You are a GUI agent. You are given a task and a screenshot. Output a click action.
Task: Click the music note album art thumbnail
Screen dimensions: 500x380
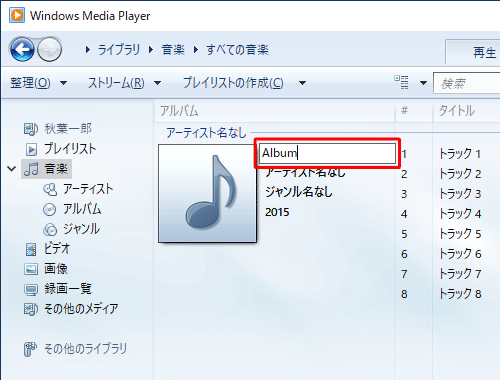click(207, 193)
